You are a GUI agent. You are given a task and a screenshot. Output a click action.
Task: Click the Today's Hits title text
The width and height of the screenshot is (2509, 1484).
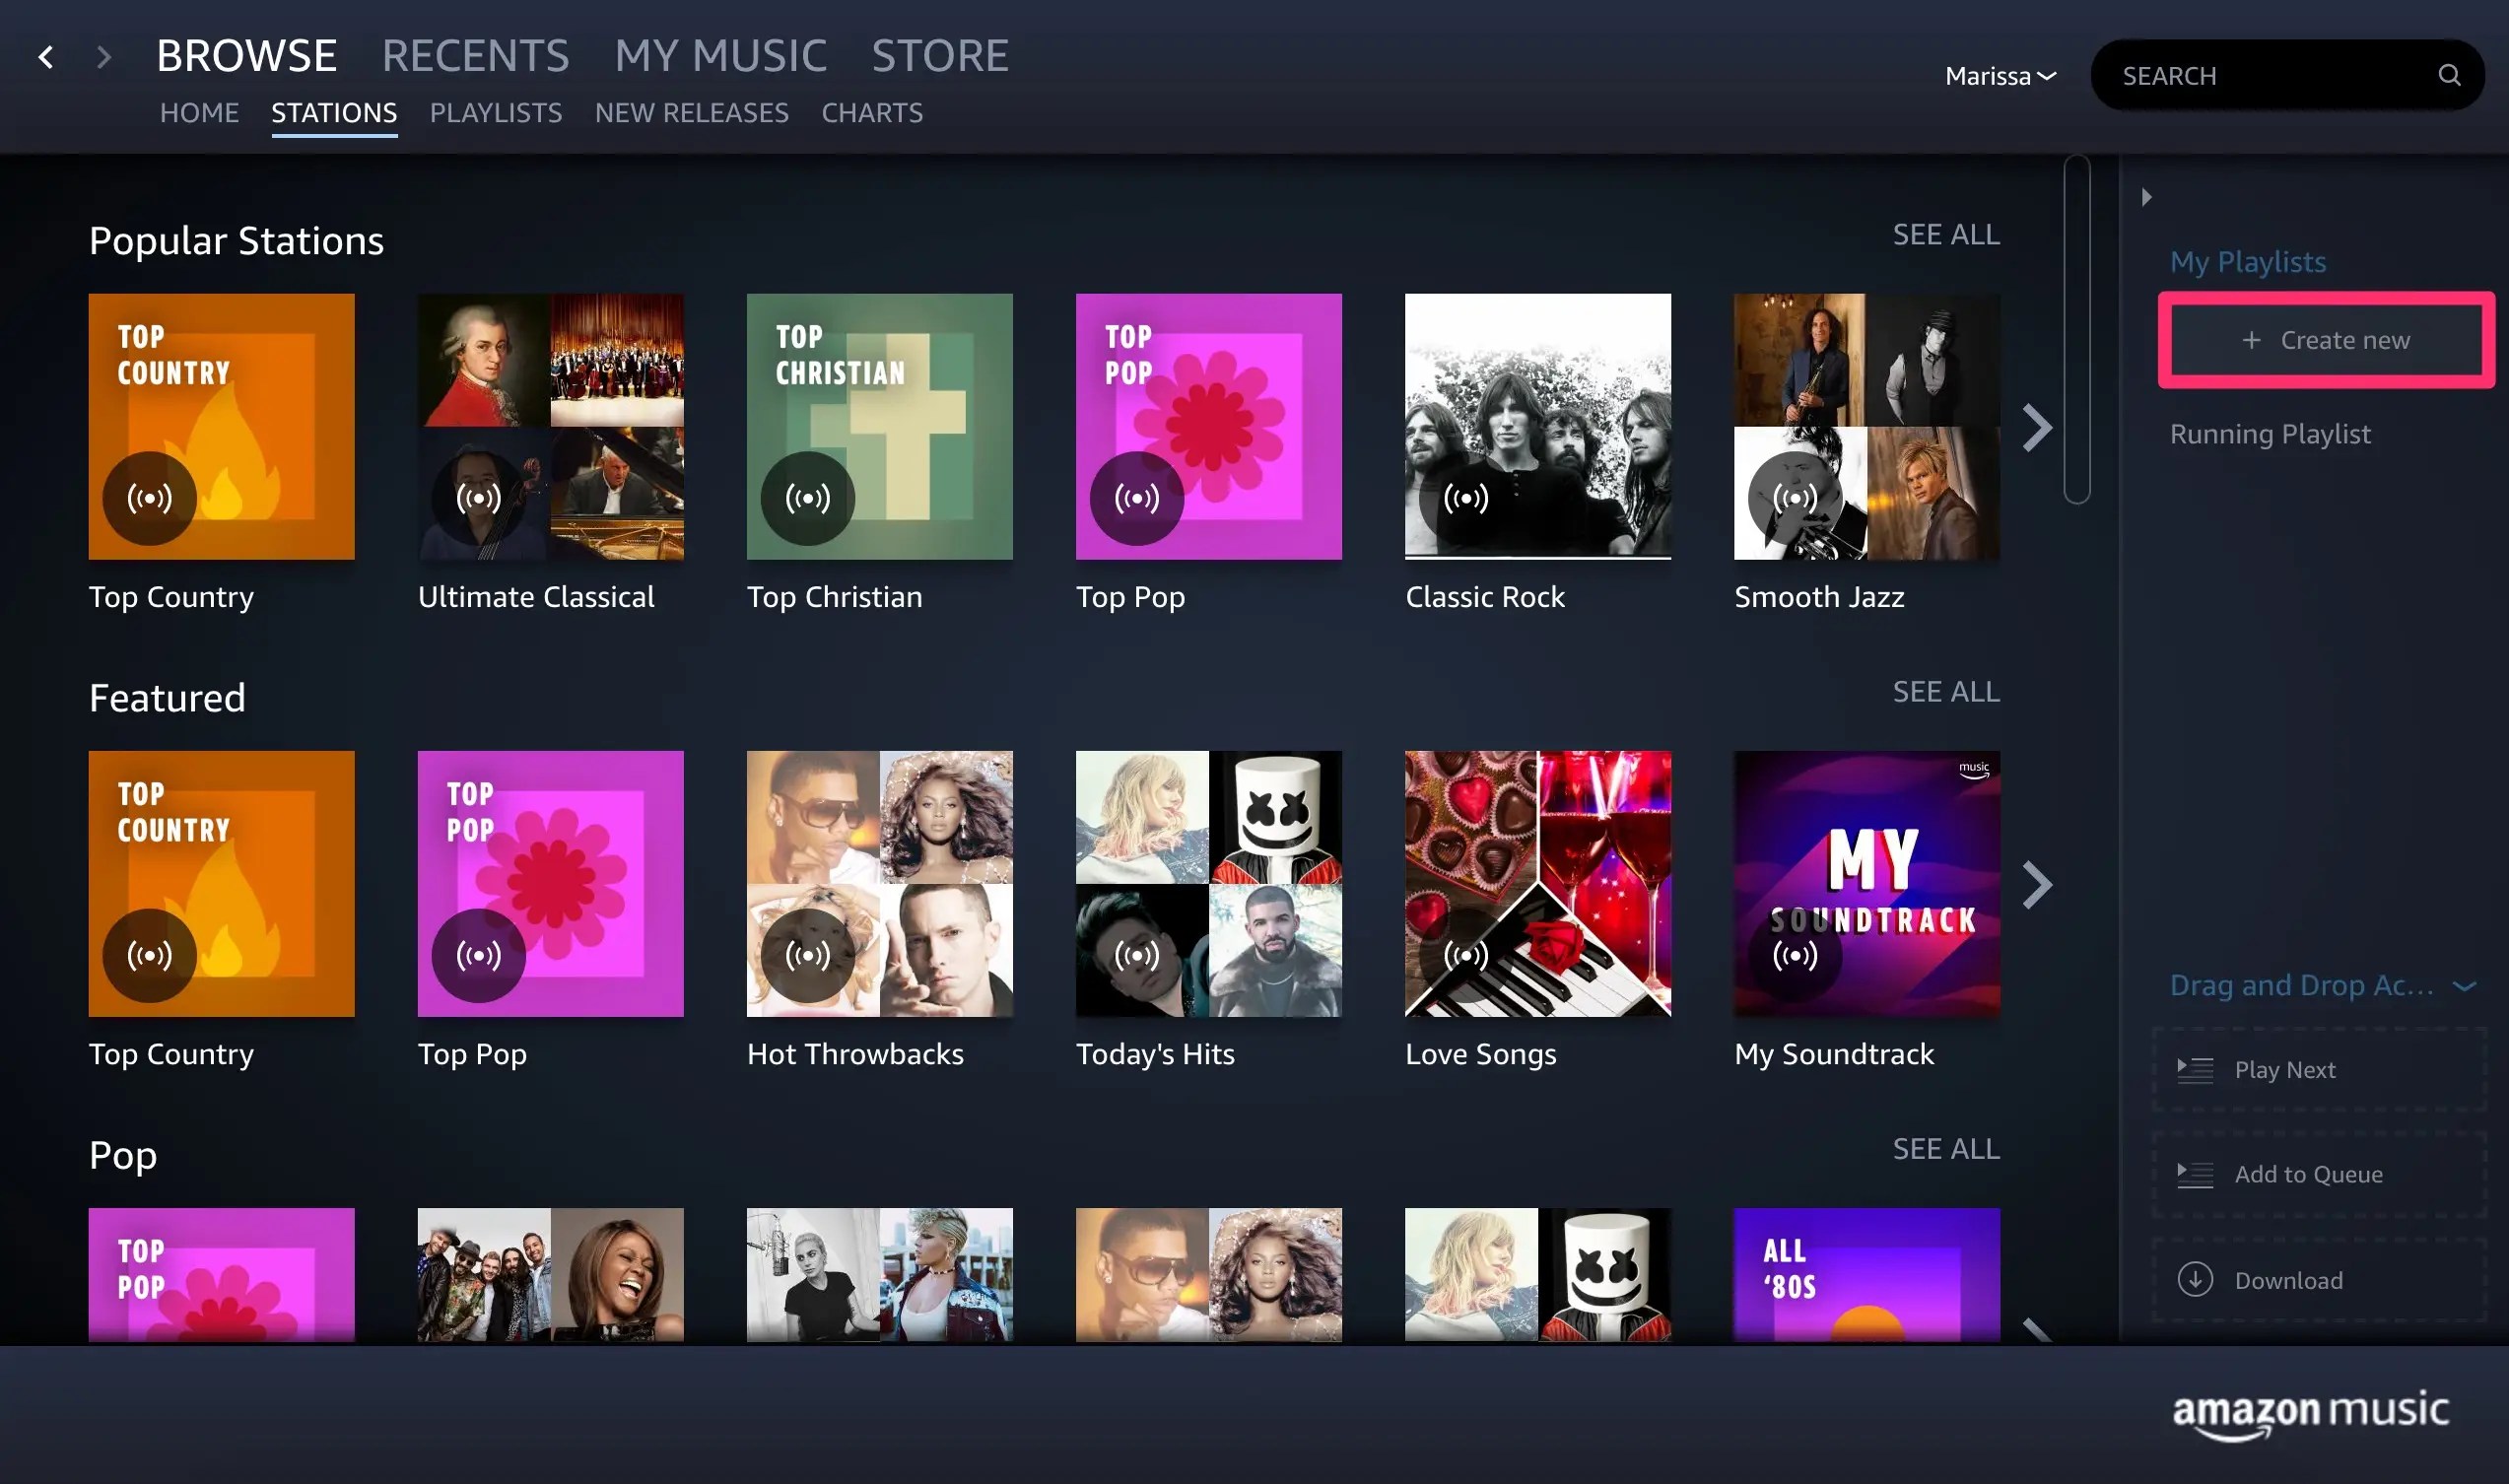1155,1054
